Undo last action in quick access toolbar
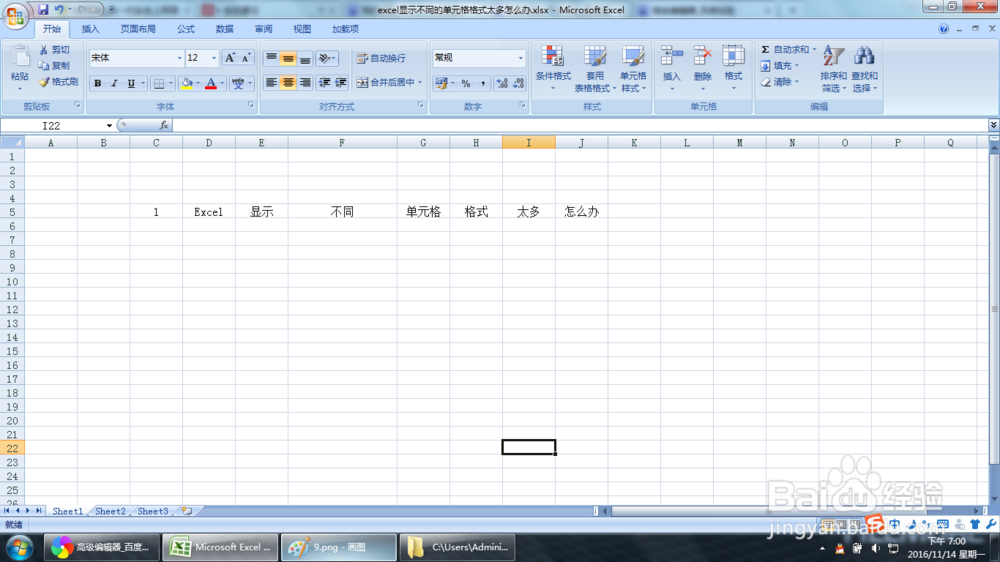 tap(59, 10)
